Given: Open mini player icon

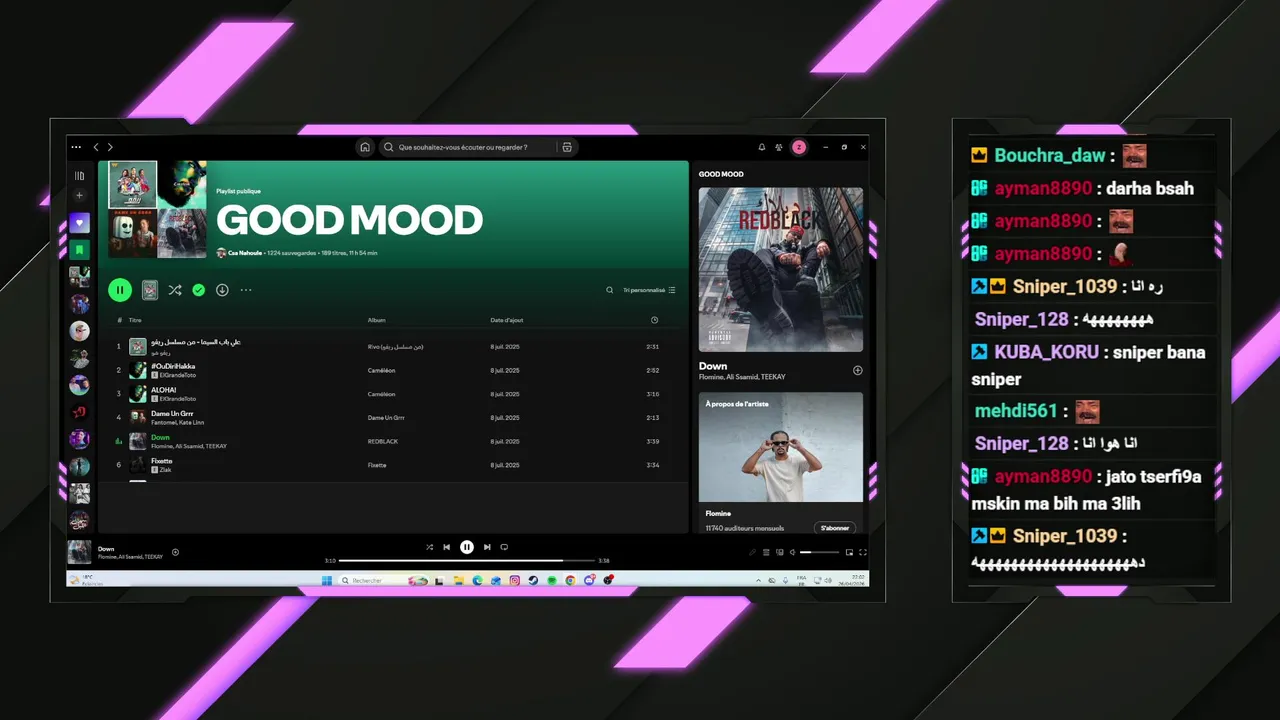Looking at the screenshot, I should (x=849, y=552).
